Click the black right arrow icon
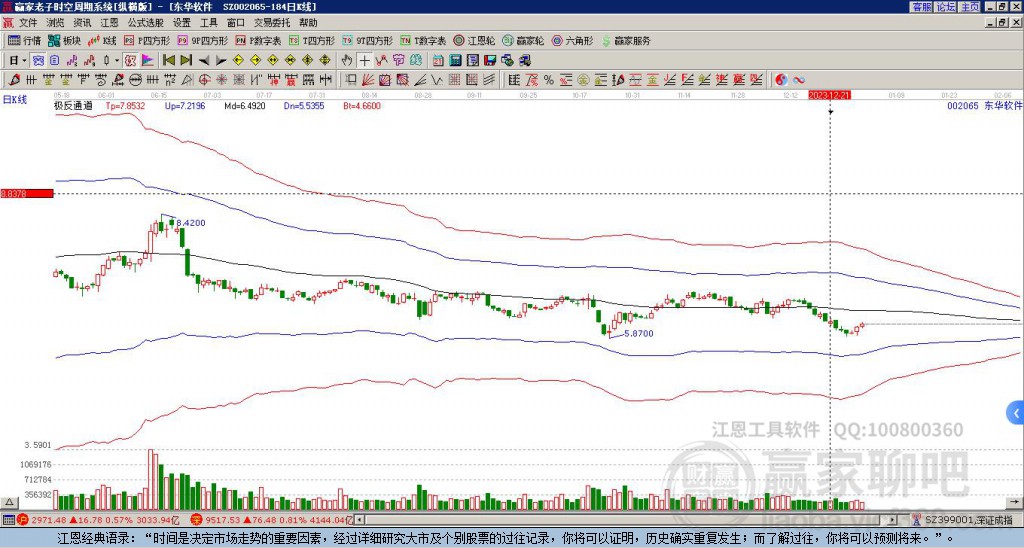This screenshot has width=1024, height=548. point(221,61)
